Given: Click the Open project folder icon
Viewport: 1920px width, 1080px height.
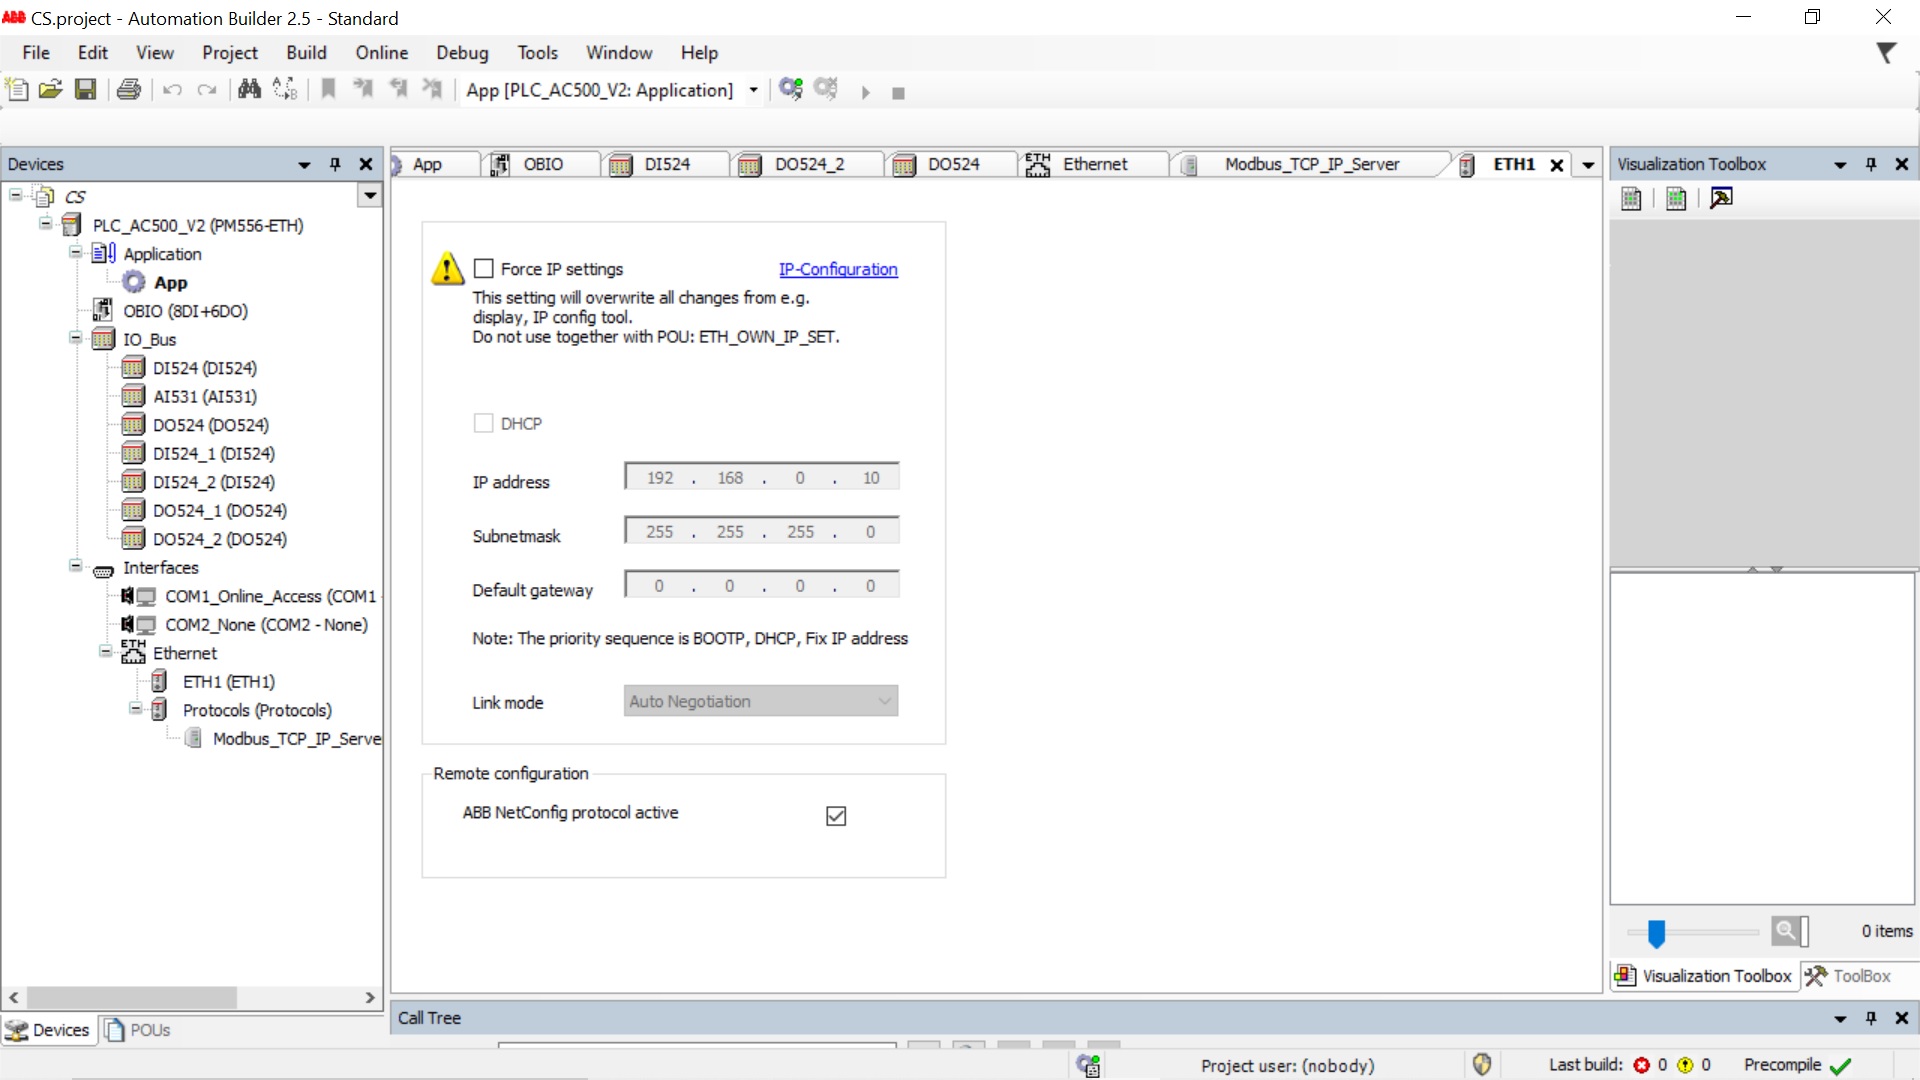Looking at the screenshot, I should tap(50, 90).
